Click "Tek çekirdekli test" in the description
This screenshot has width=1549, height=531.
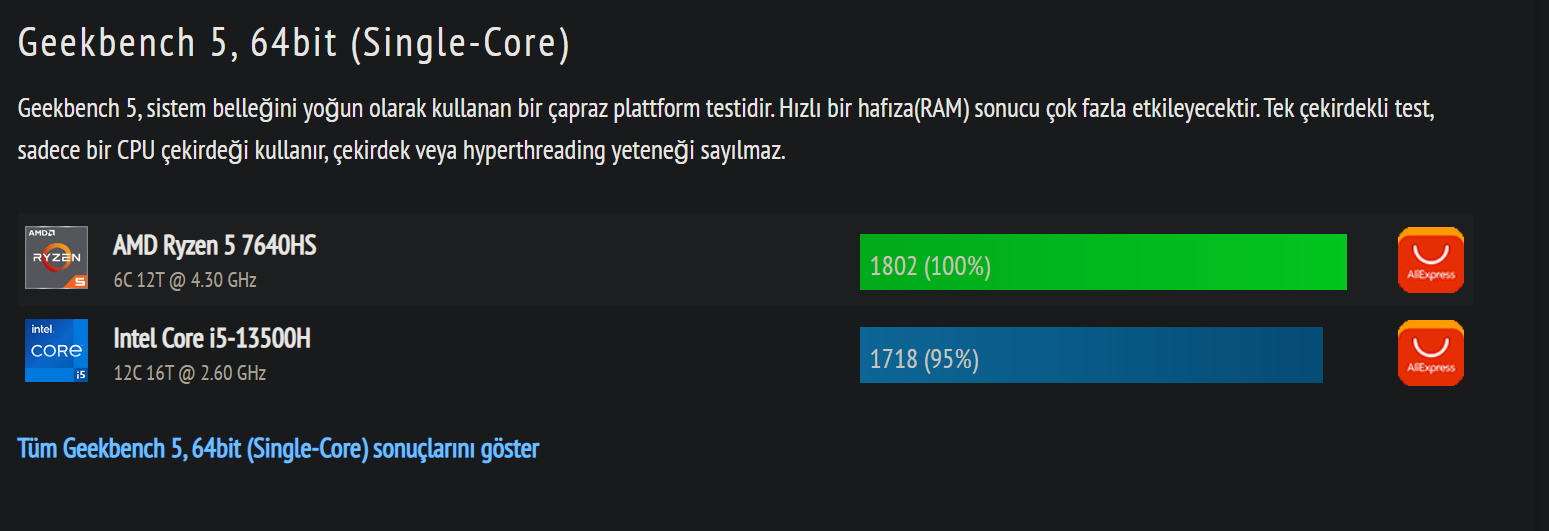click(x=1349, y=108)
